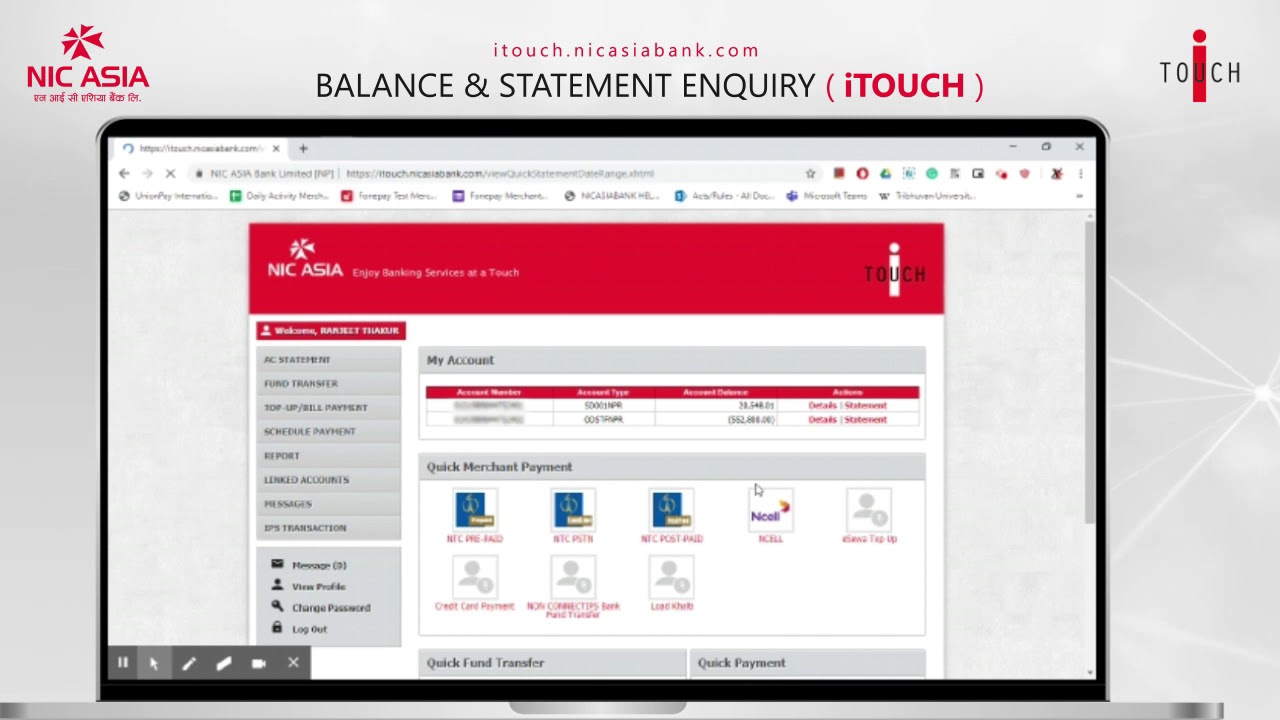Image resolution: width=1280 pixels, height=720 pixels.
Task: Select the Credit Card Payment icon
Action: pyautogui.click(x=475, y=577)
